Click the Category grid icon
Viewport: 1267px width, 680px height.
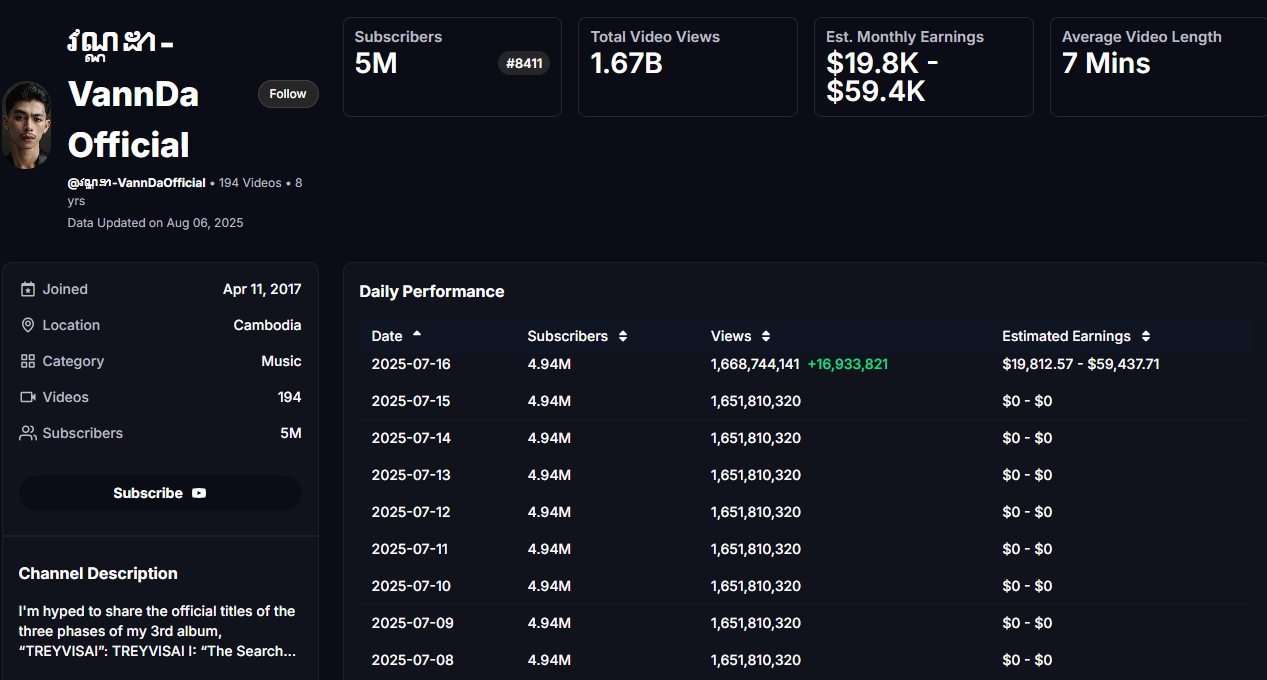tap(27, 361)
